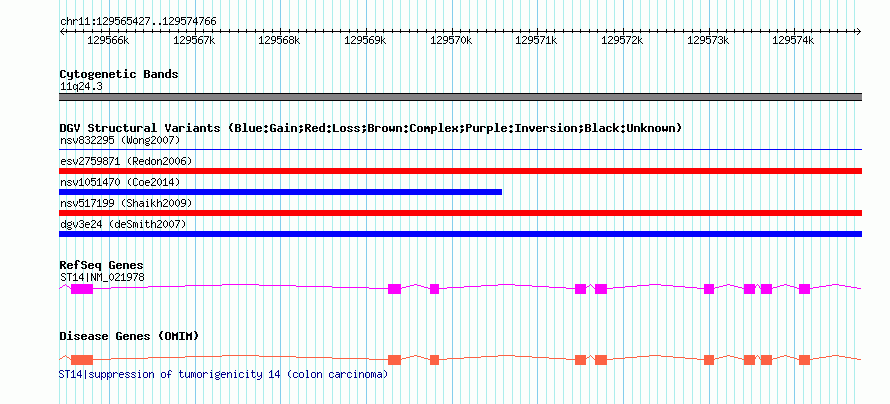Click the 129567k ruler tick label
The image size is (890, 404).
(194, 40)
